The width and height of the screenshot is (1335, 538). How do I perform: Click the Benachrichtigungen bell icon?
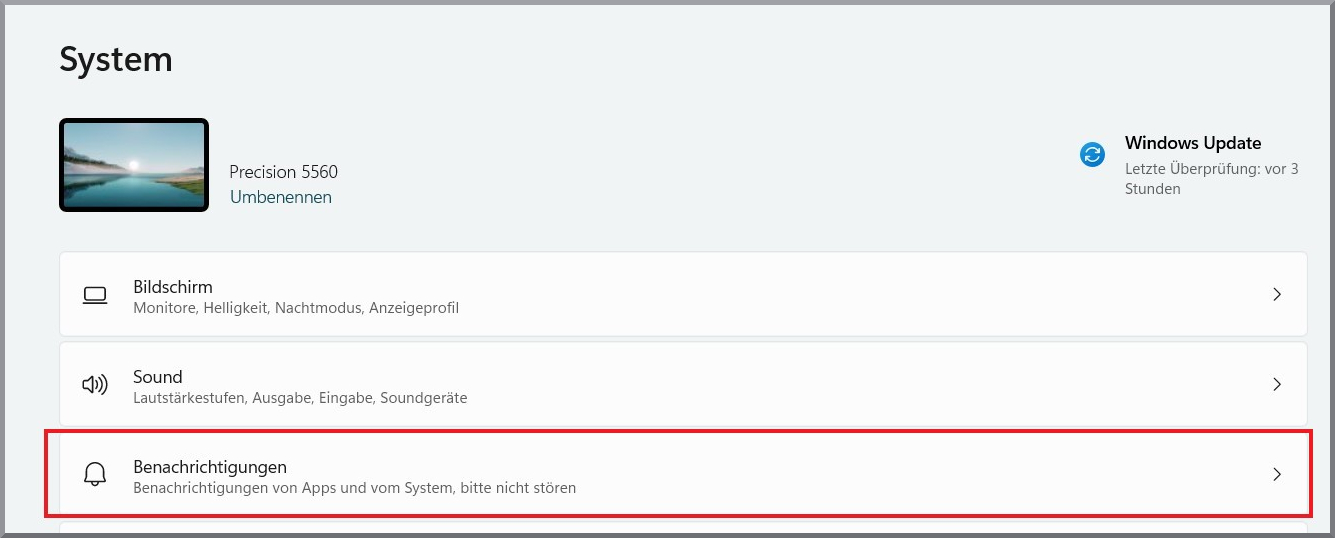(95, 475)
